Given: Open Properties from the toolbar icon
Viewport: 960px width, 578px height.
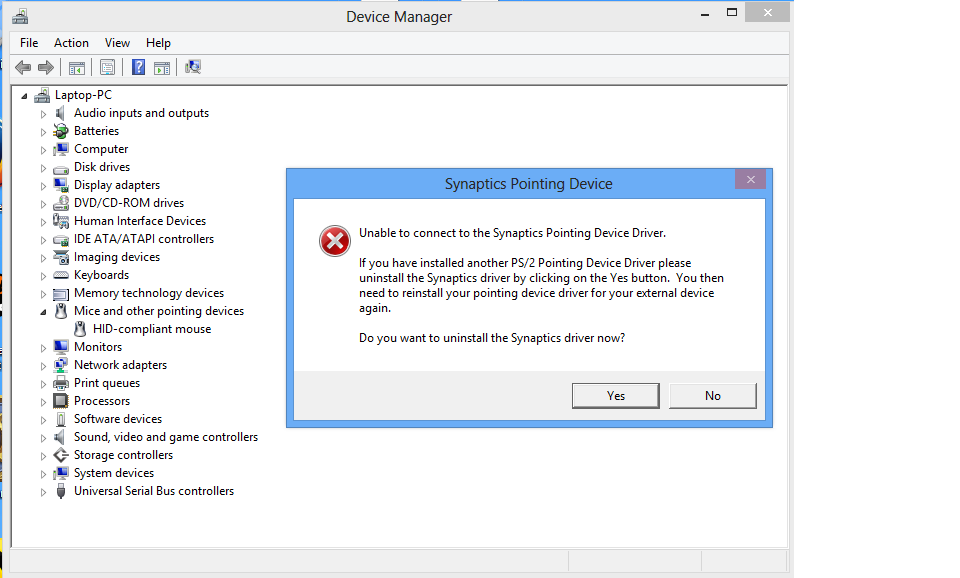Looking at the screenshot, I should 107,67.
